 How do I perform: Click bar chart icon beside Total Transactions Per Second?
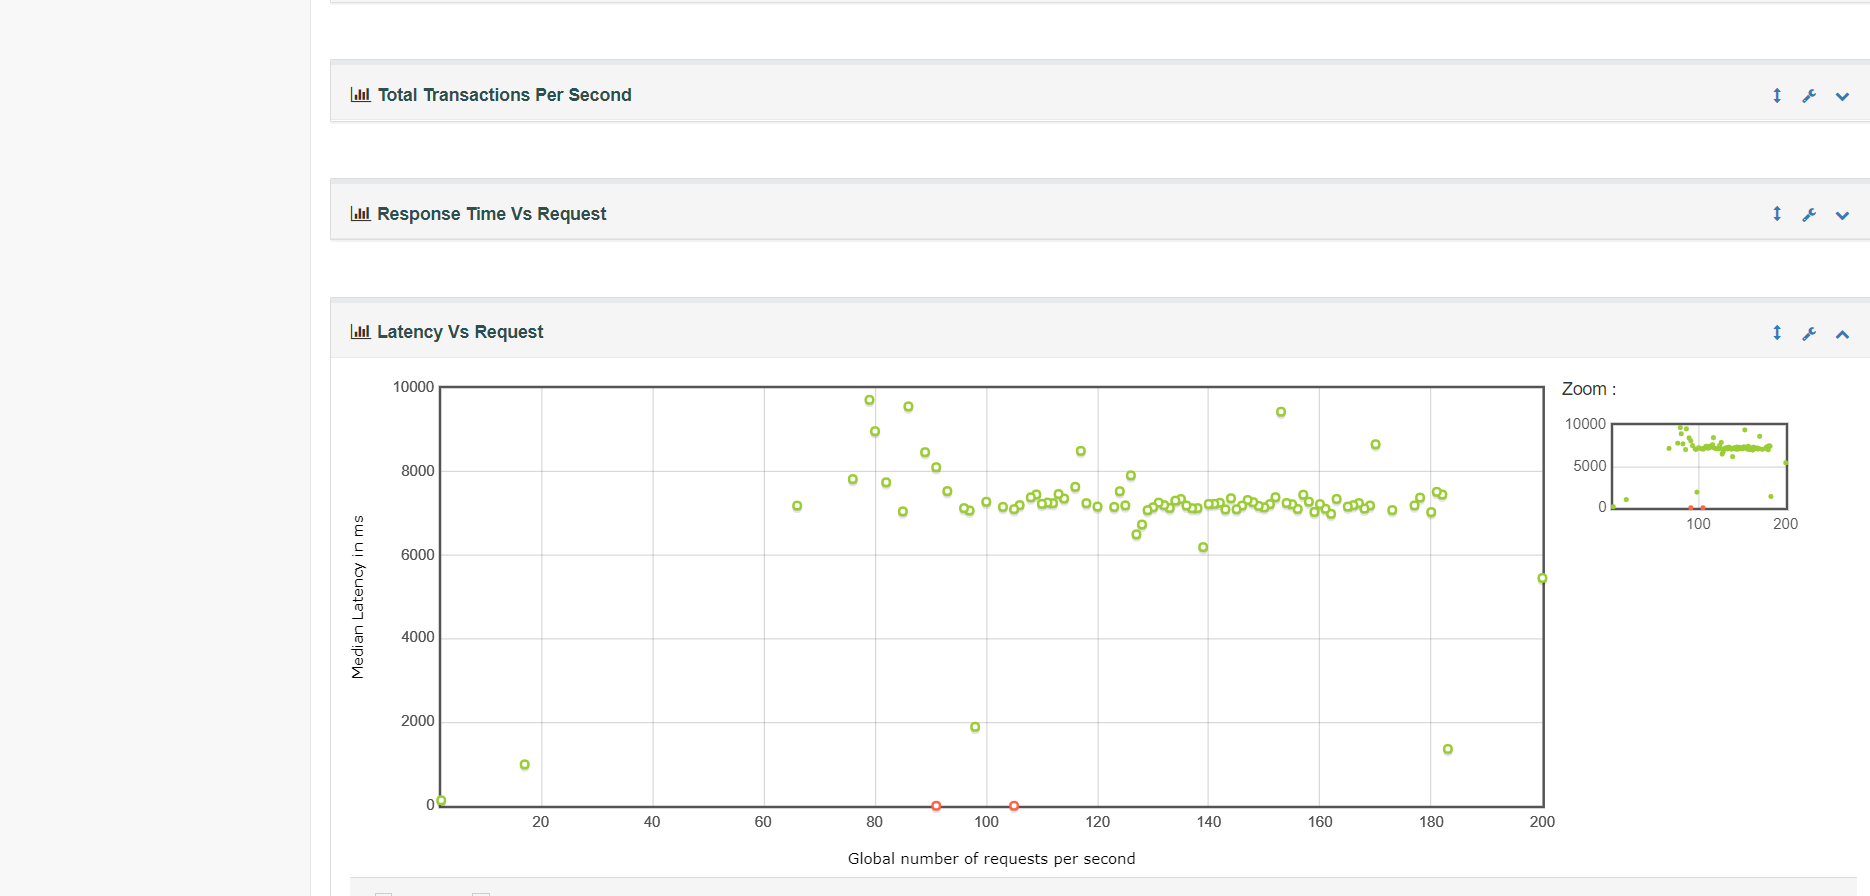360,95
